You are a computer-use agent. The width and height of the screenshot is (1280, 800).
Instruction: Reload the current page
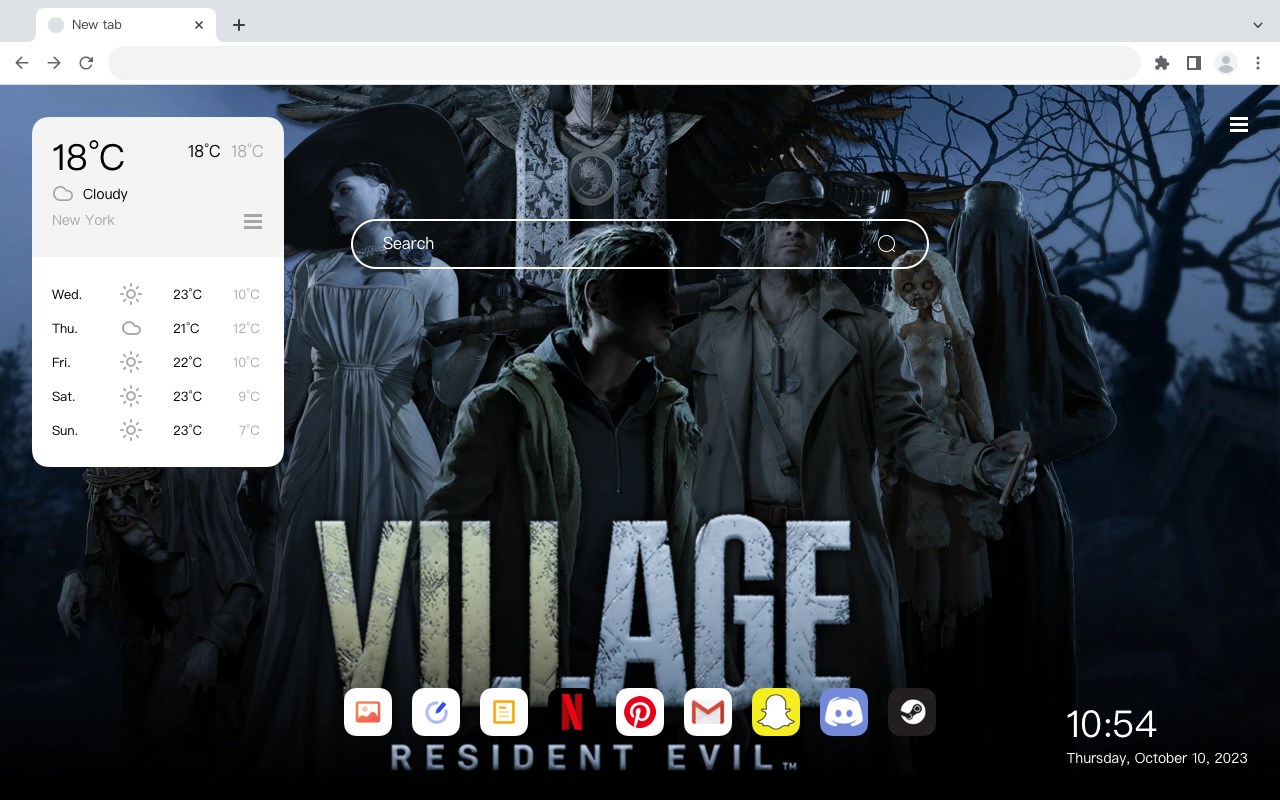86,63
